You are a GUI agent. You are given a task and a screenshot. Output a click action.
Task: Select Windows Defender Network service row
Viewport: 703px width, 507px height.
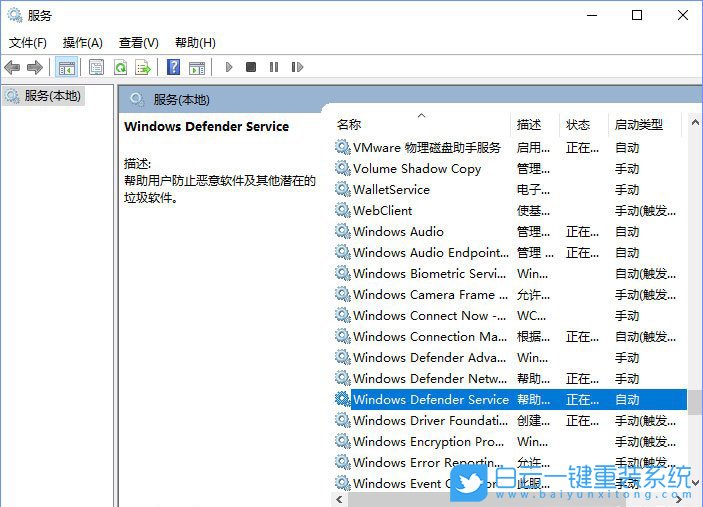(510, 379)
